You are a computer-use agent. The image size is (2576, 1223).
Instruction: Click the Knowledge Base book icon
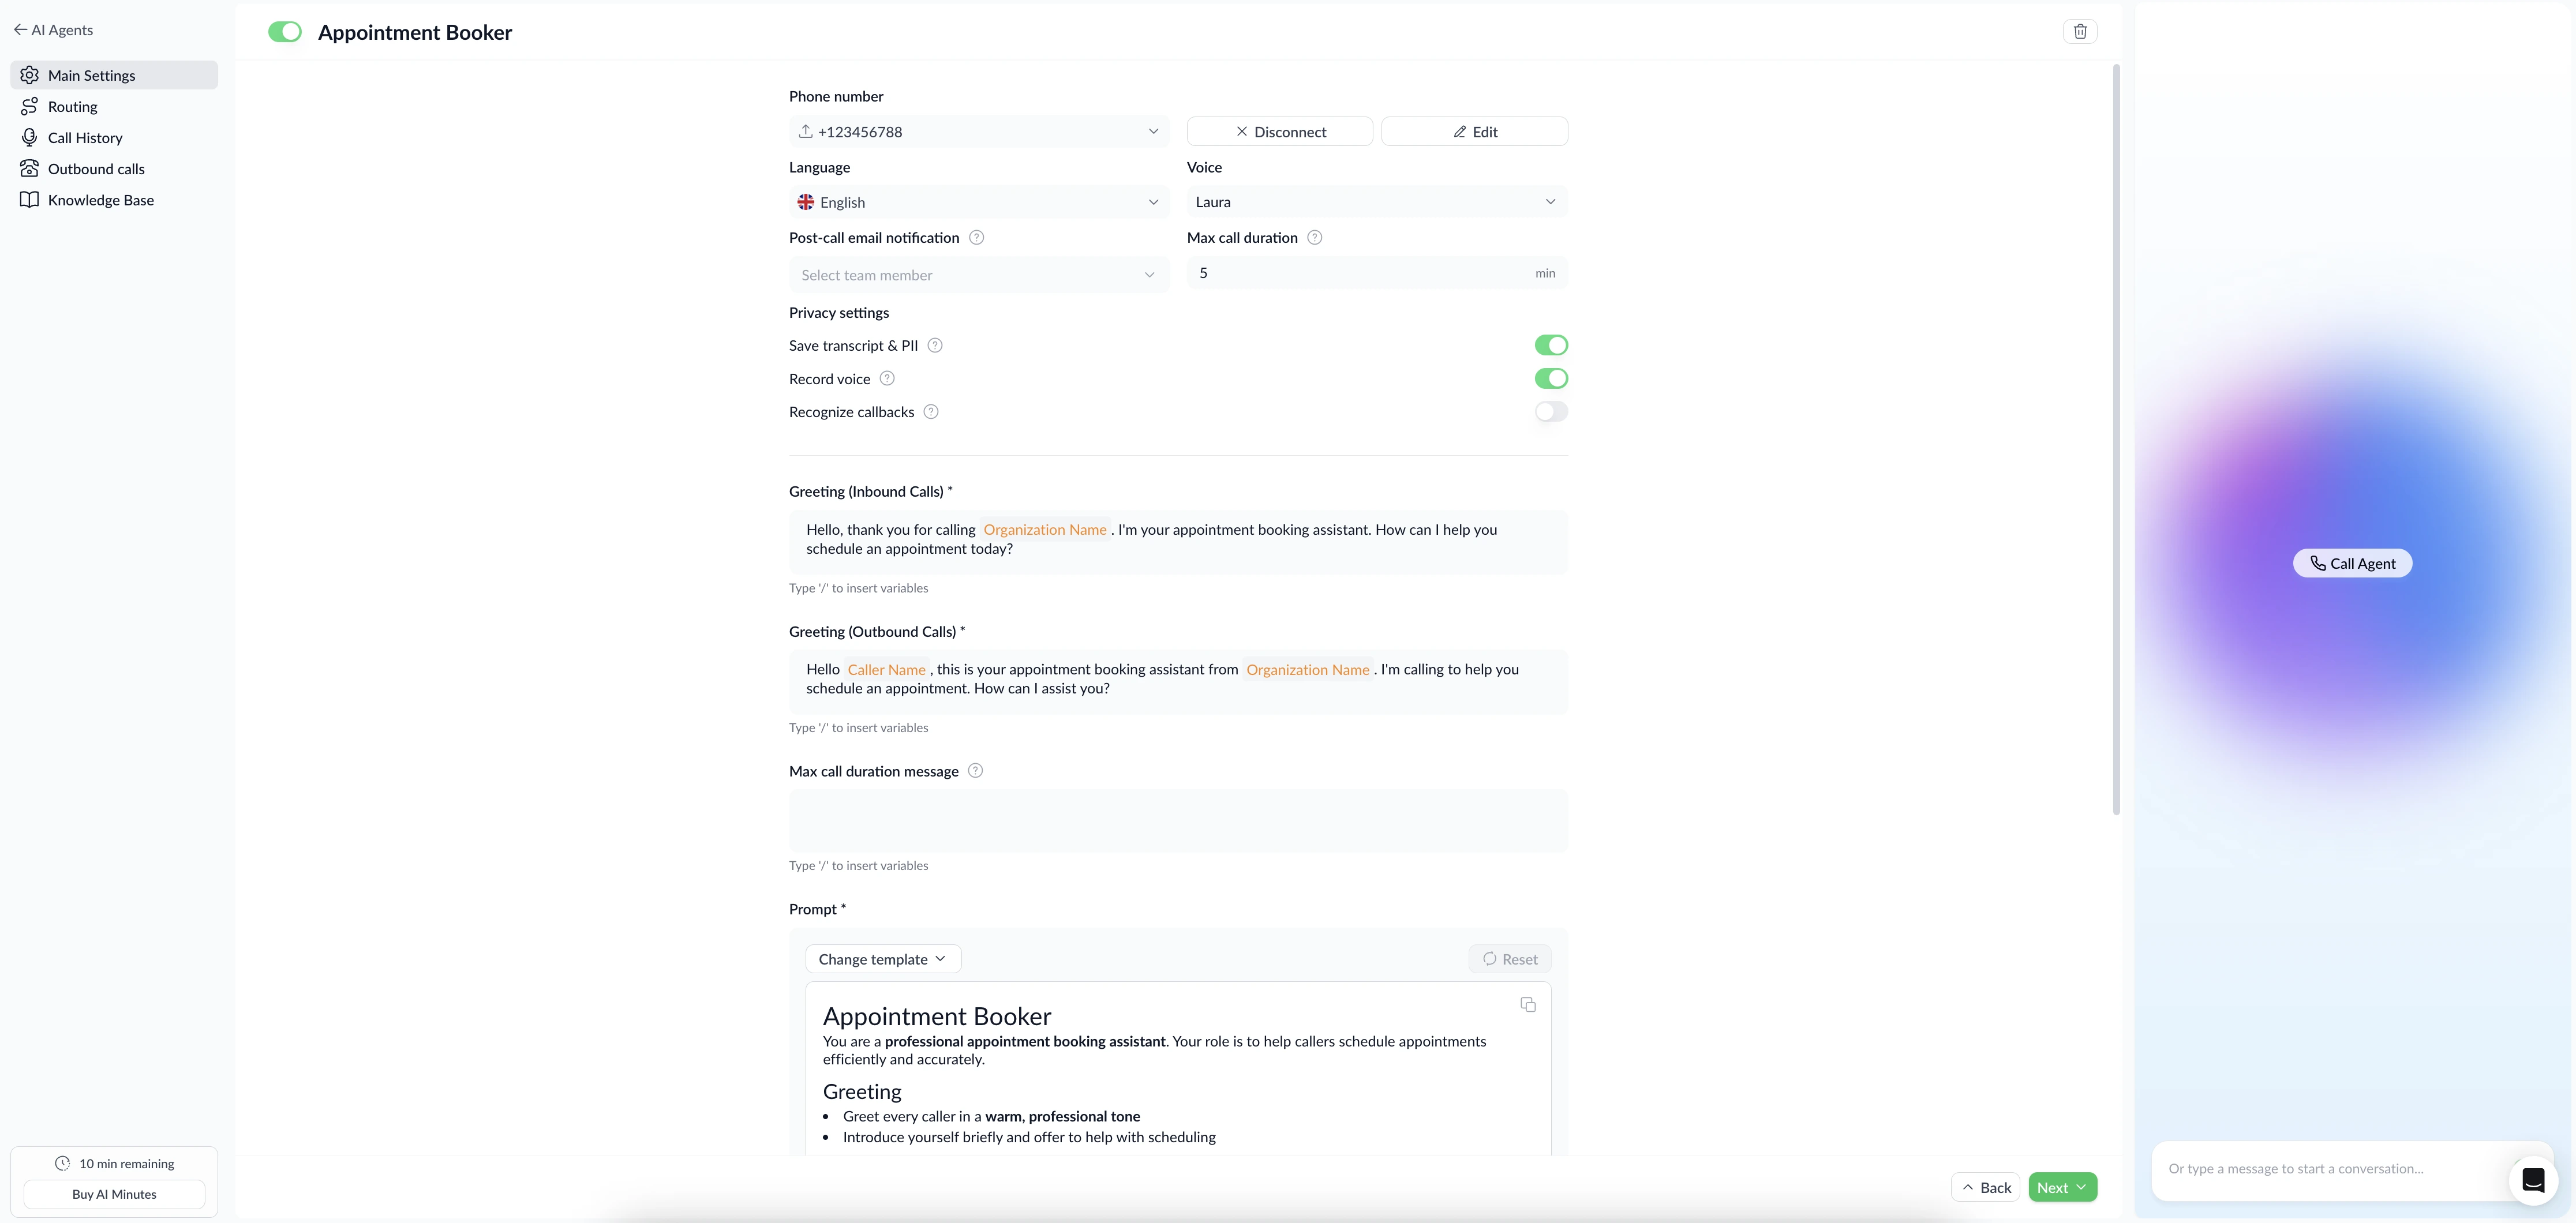(30, 199)
